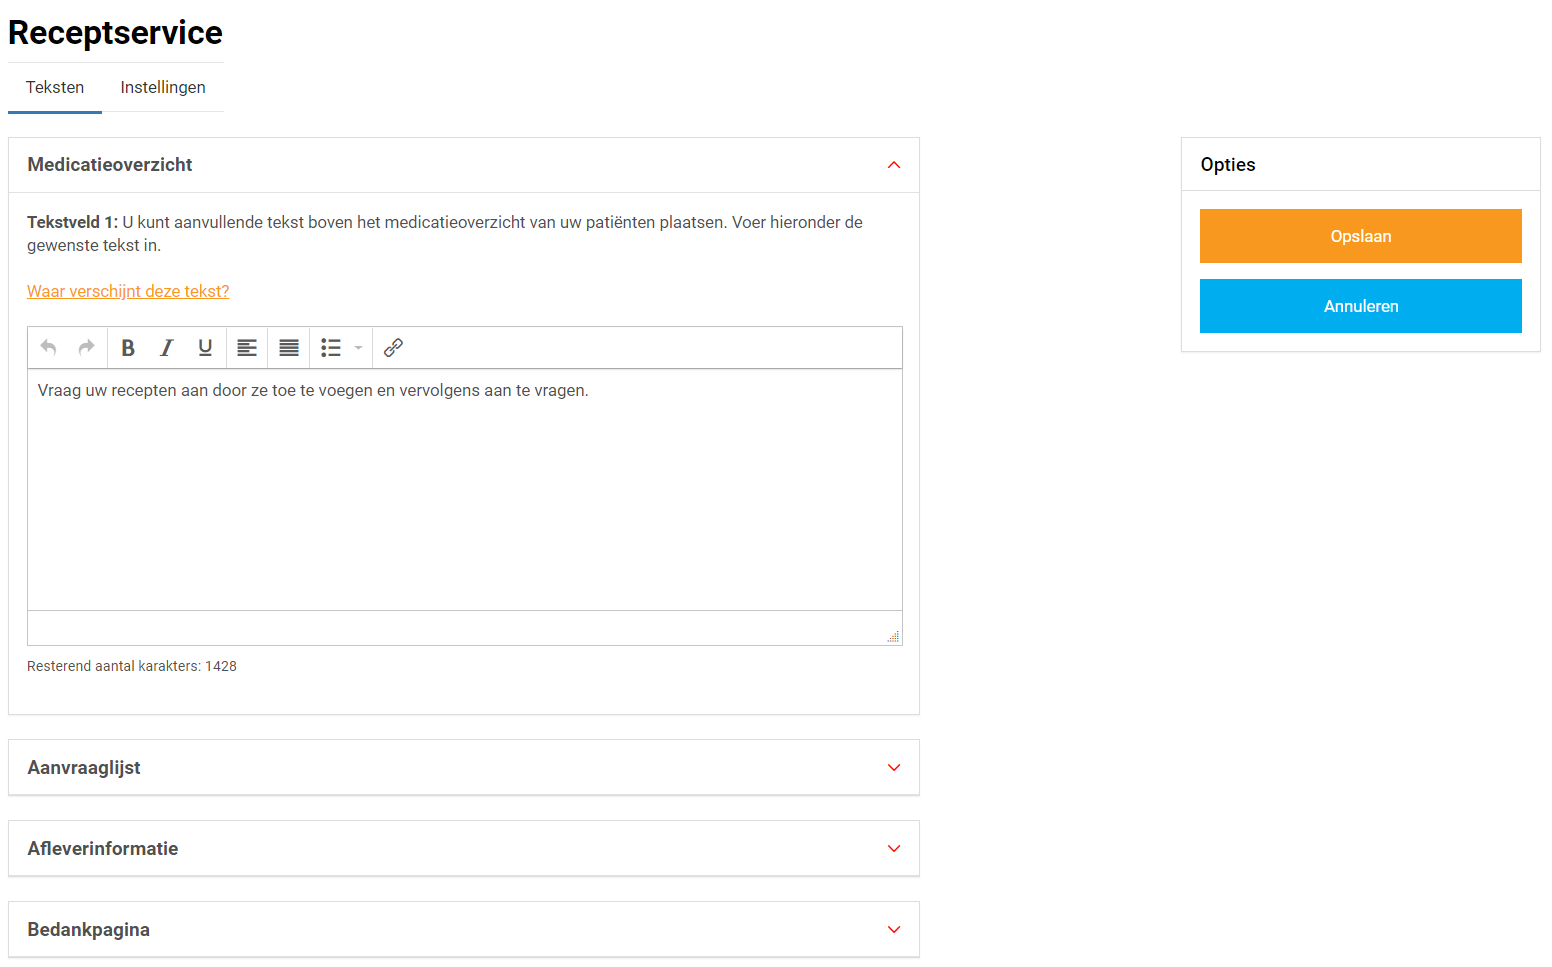
Task: Expand the Aanvraaglijst section
Action: [x=893, y=768]
